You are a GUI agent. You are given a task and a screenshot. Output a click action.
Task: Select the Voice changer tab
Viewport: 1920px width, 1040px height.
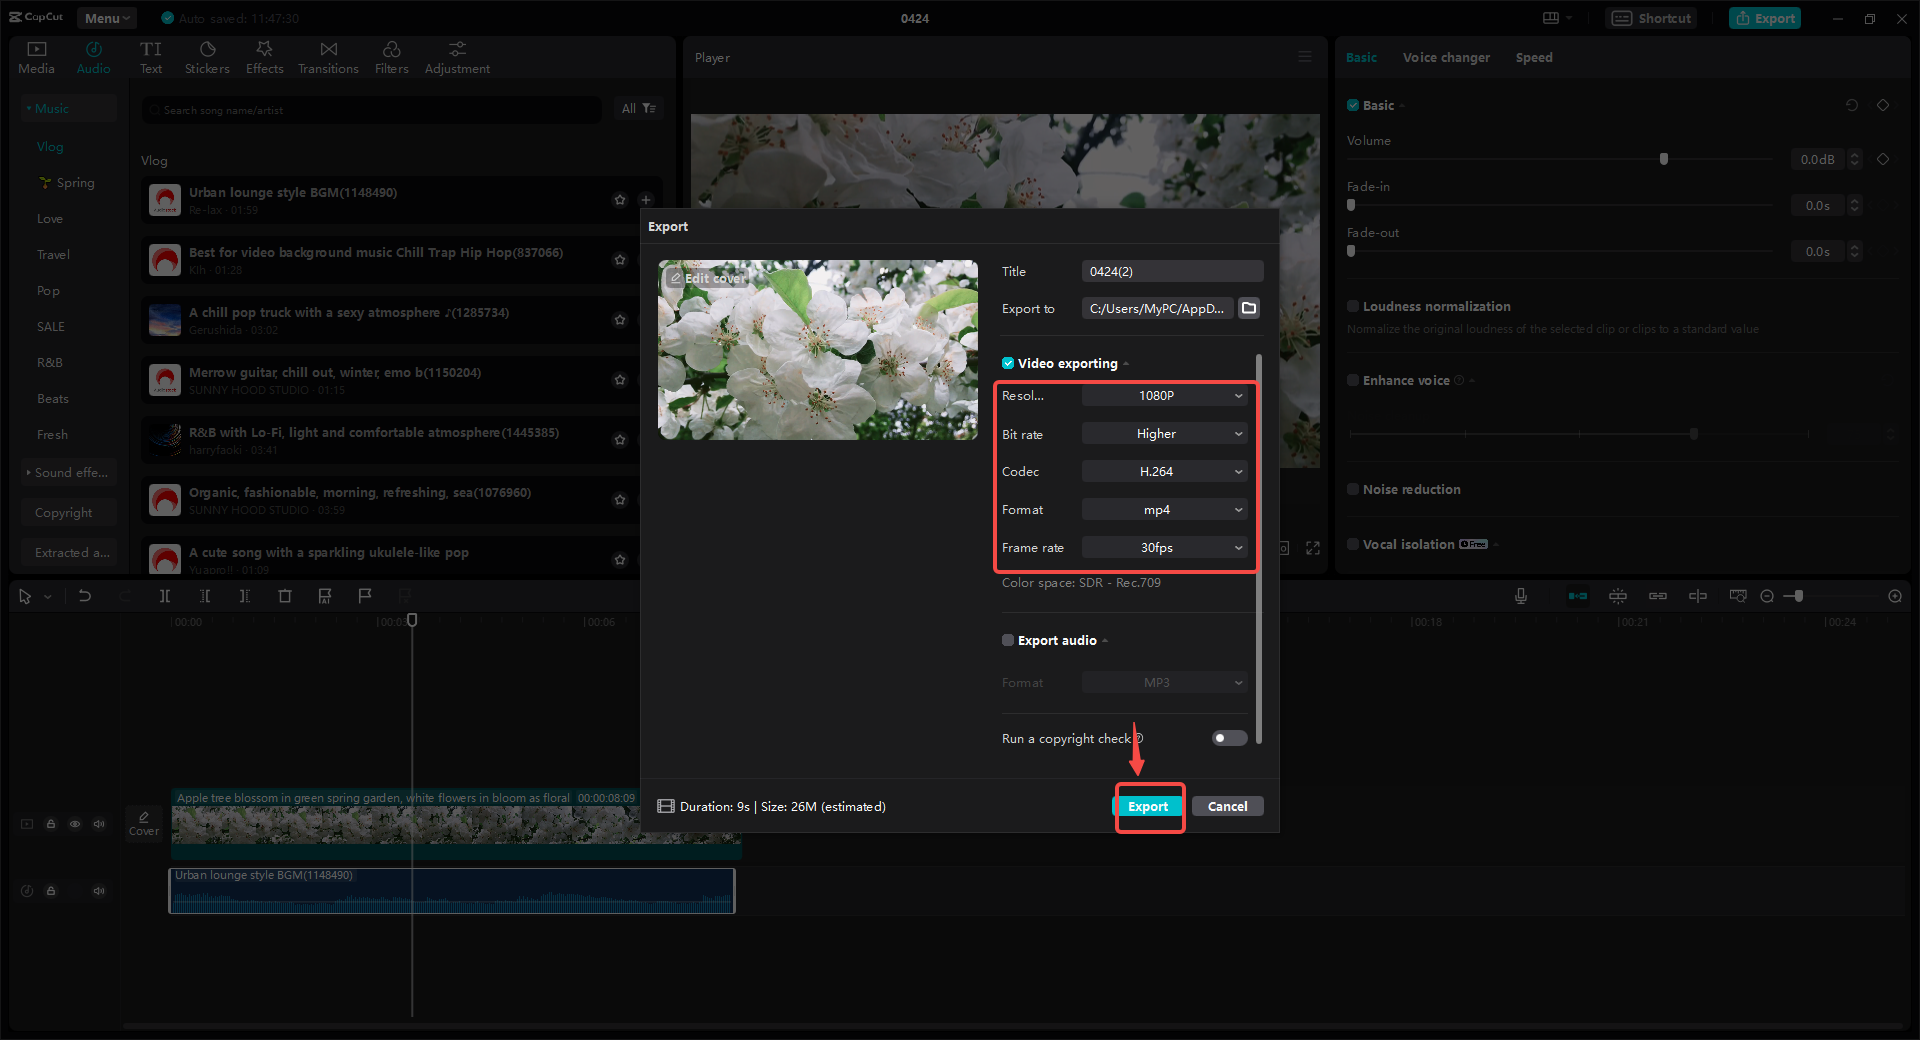1446,57
